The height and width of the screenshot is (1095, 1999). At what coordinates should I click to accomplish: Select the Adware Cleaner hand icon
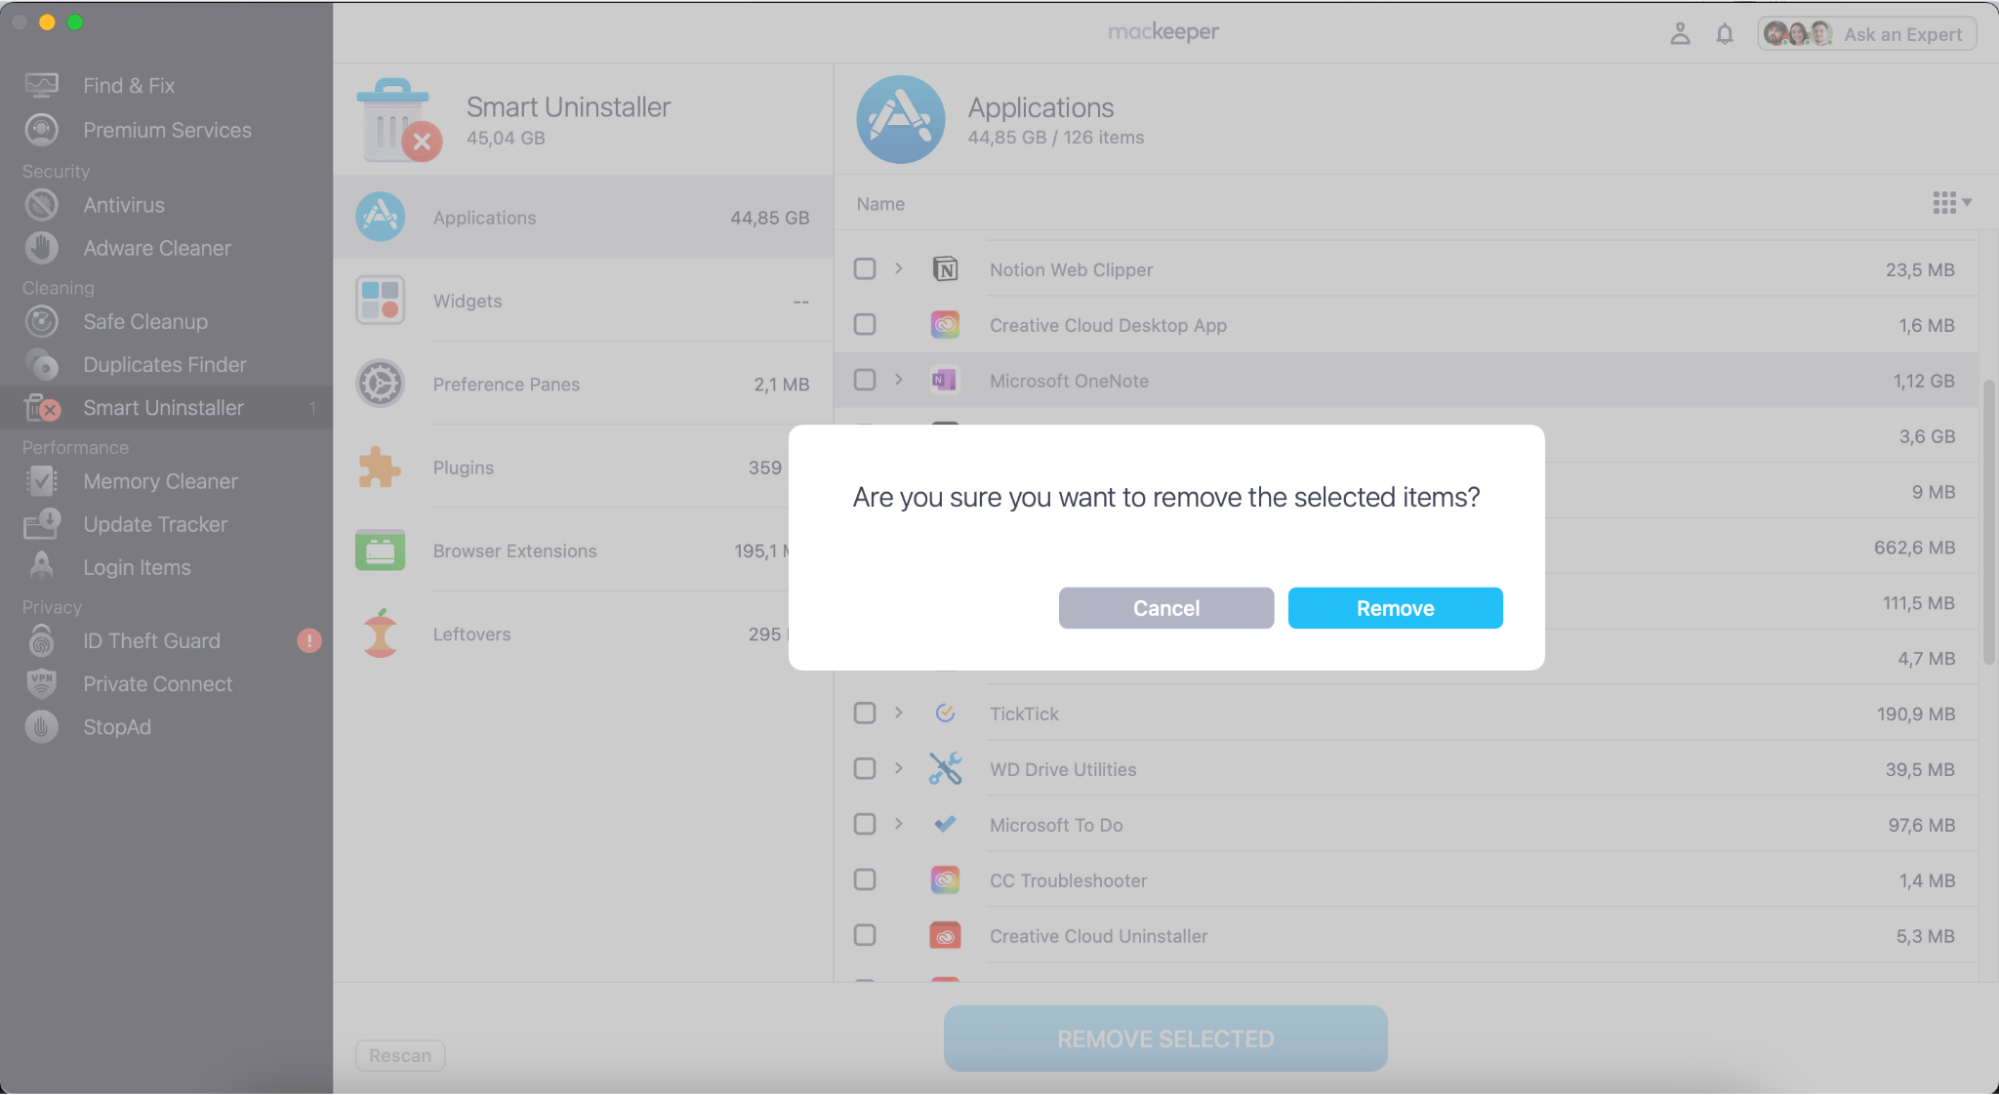[42, 248]
